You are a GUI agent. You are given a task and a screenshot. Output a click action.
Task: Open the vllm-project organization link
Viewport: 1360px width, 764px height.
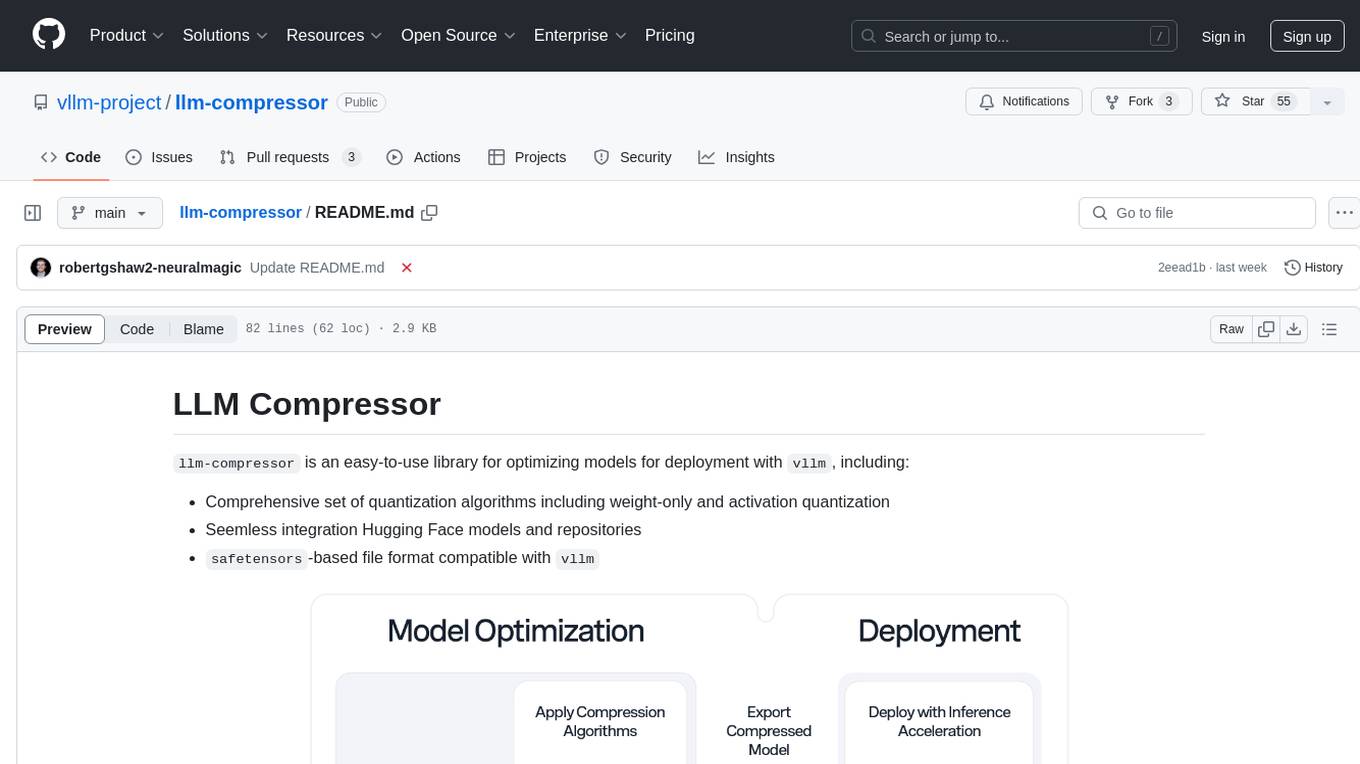pos(109,102)
